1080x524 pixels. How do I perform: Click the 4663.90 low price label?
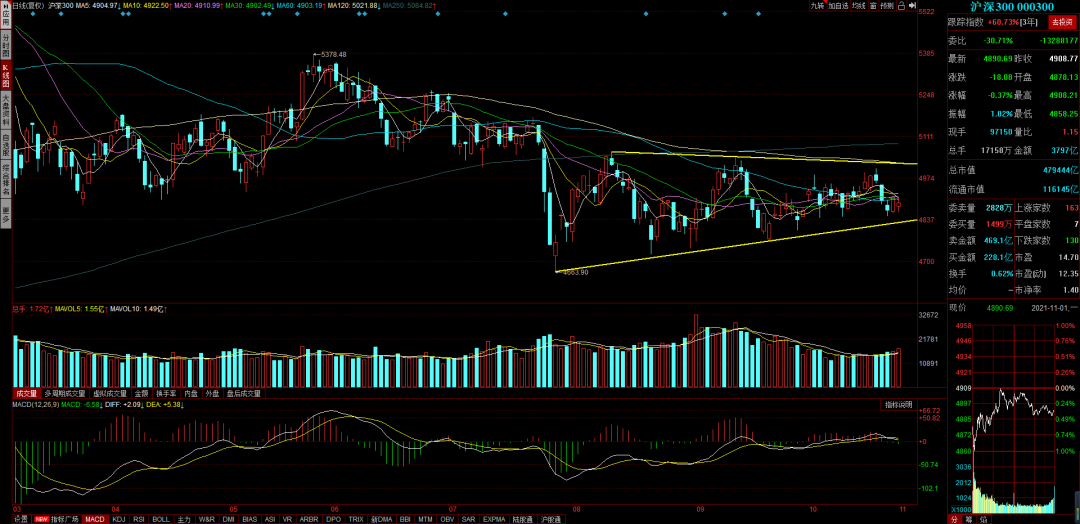[x=575, y=273]
